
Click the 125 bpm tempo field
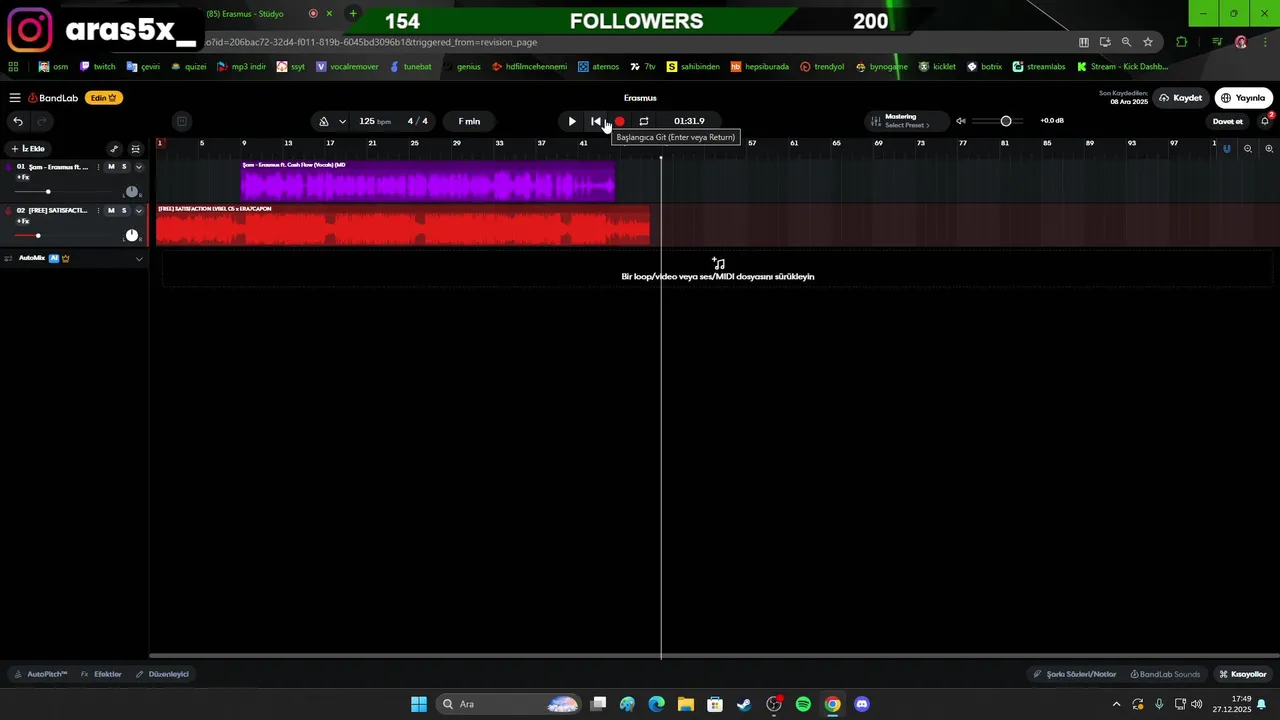point(374,121)
